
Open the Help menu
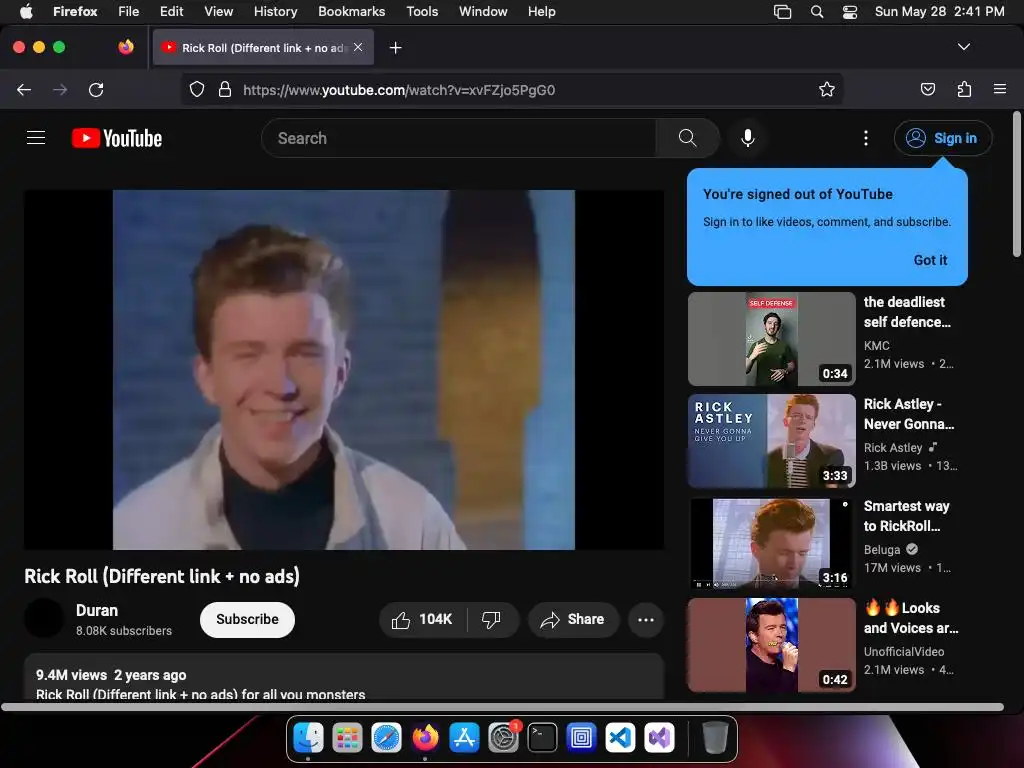coord(541,11)
